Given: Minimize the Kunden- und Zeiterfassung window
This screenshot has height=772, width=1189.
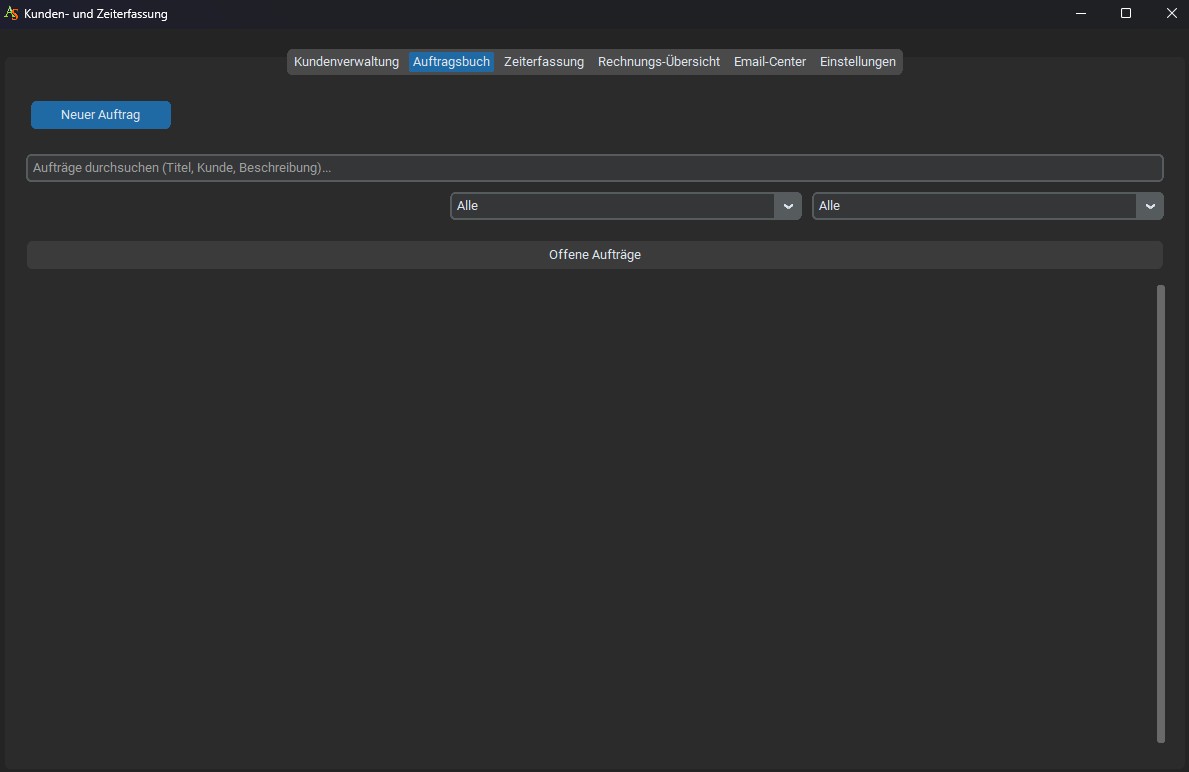Looking at the screenshot, I should tap(1081, 14).
